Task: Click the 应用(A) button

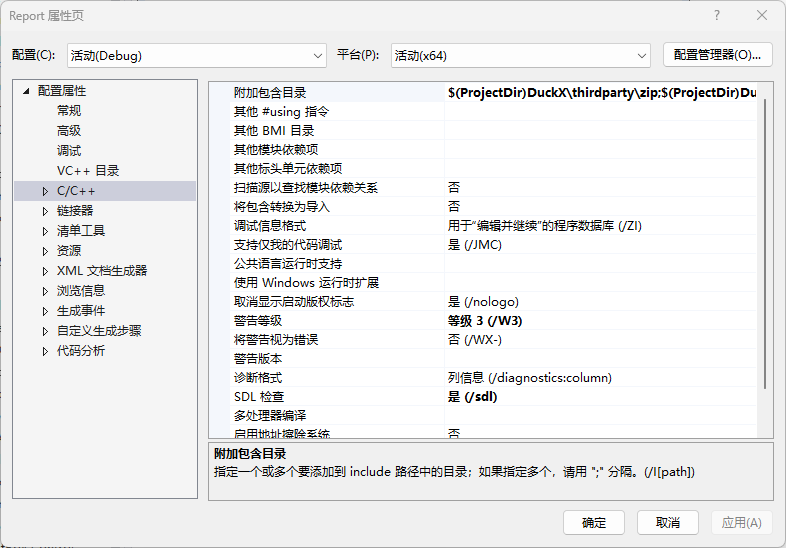Action: point(741,523)
